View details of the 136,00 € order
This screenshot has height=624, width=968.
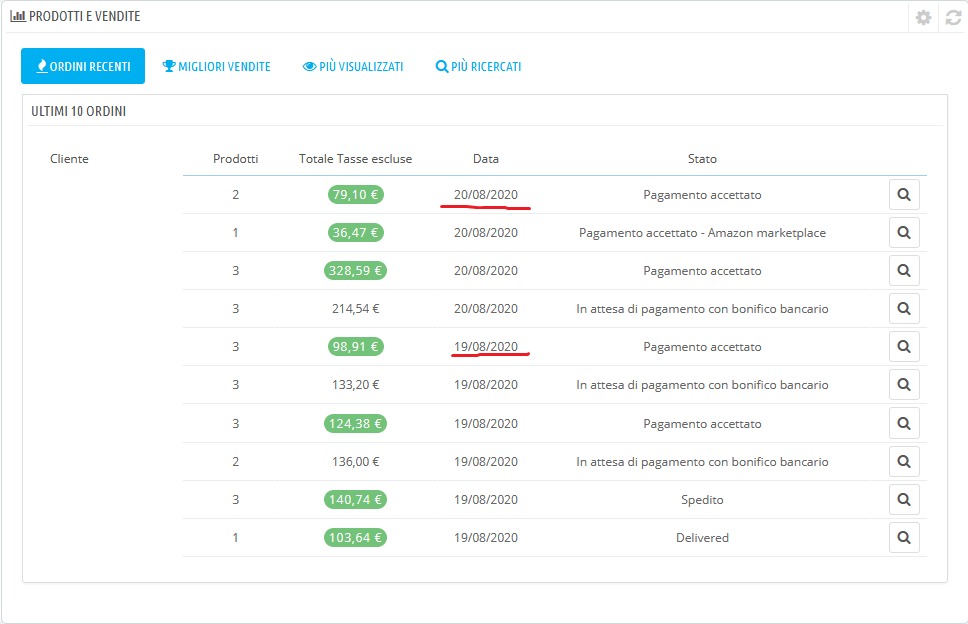coord(904,462)
